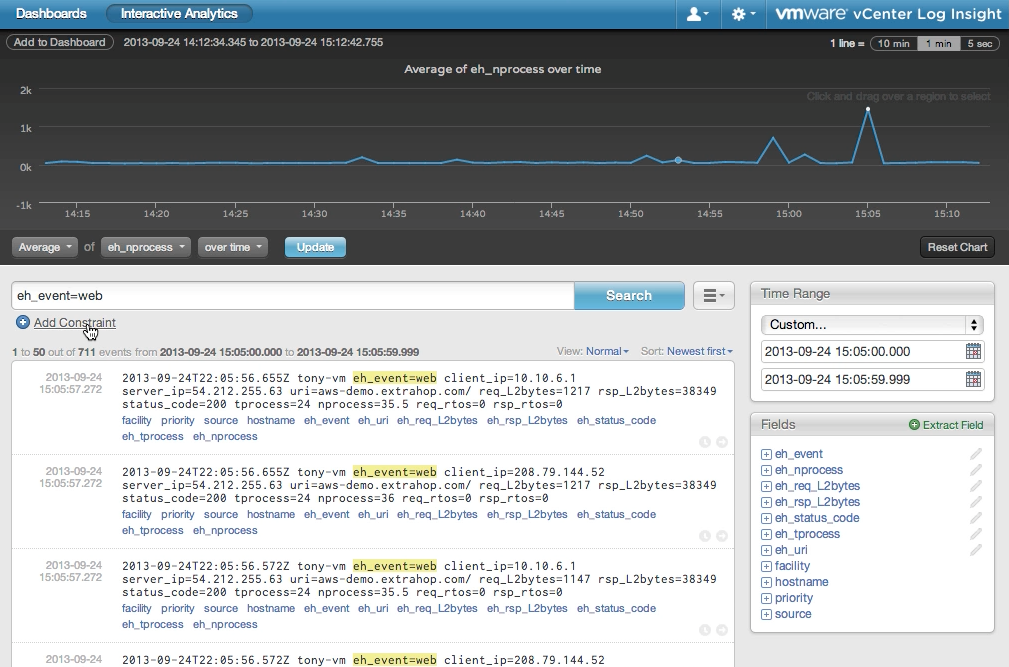Click the eh_event=web search query field

click(x=293, y=295)
